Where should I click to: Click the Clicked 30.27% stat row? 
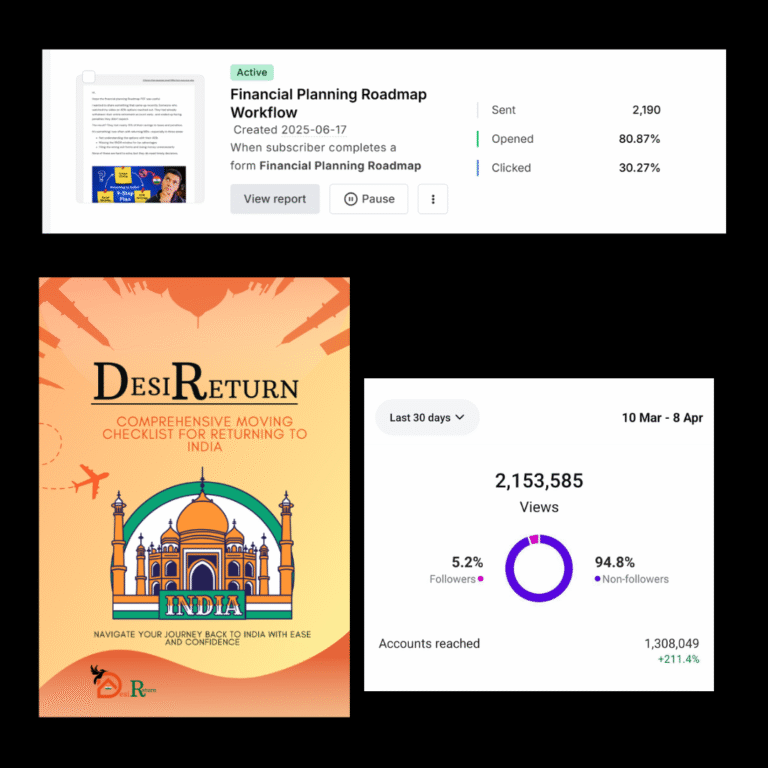coord(569,168)
